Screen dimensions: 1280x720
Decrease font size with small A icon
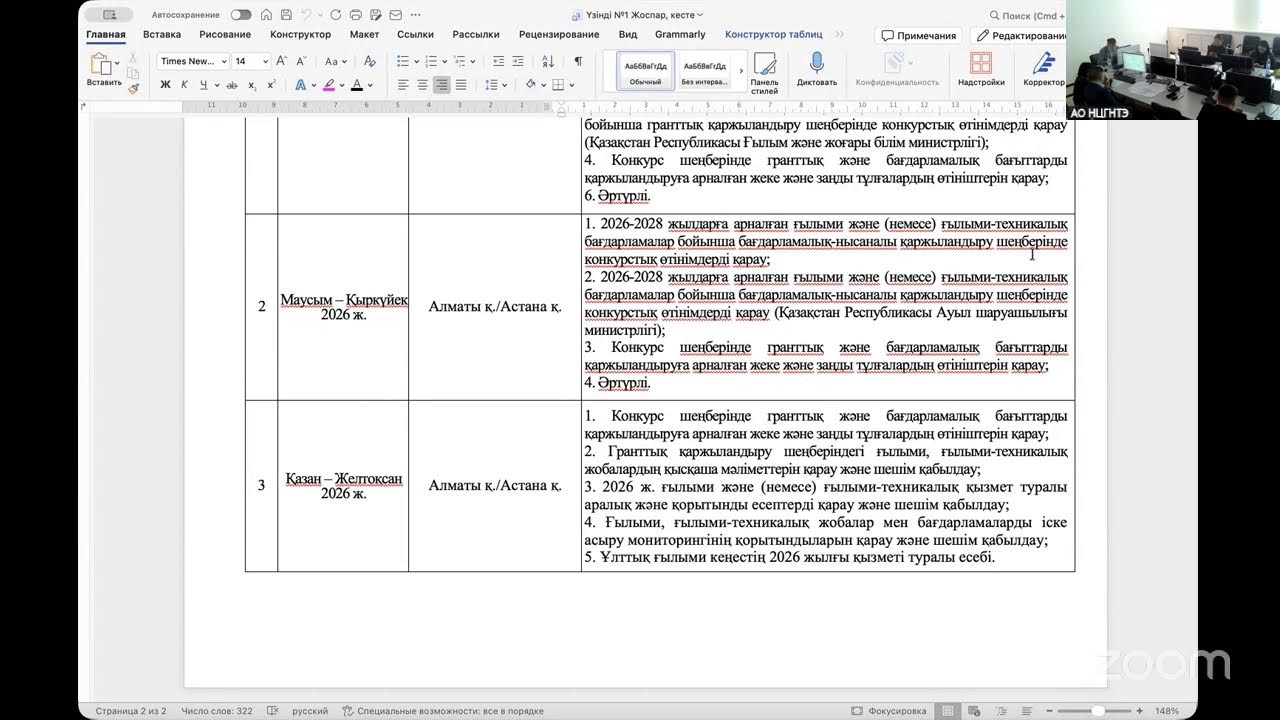(x=301, y=61)
